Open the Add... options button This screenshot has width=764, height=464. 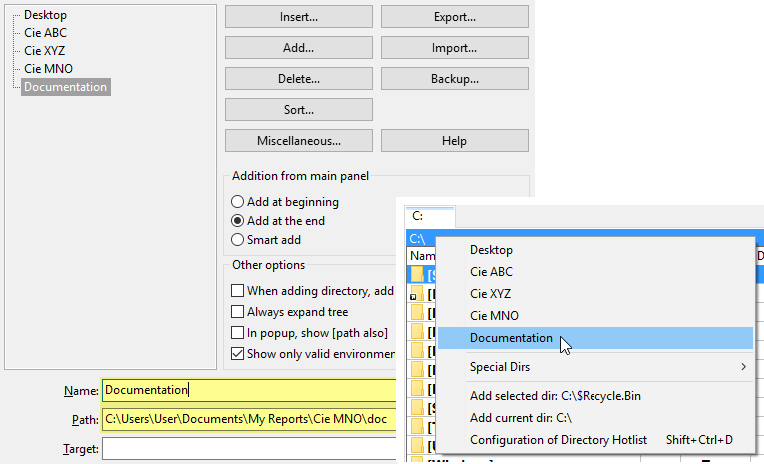[x=298, y=48]
